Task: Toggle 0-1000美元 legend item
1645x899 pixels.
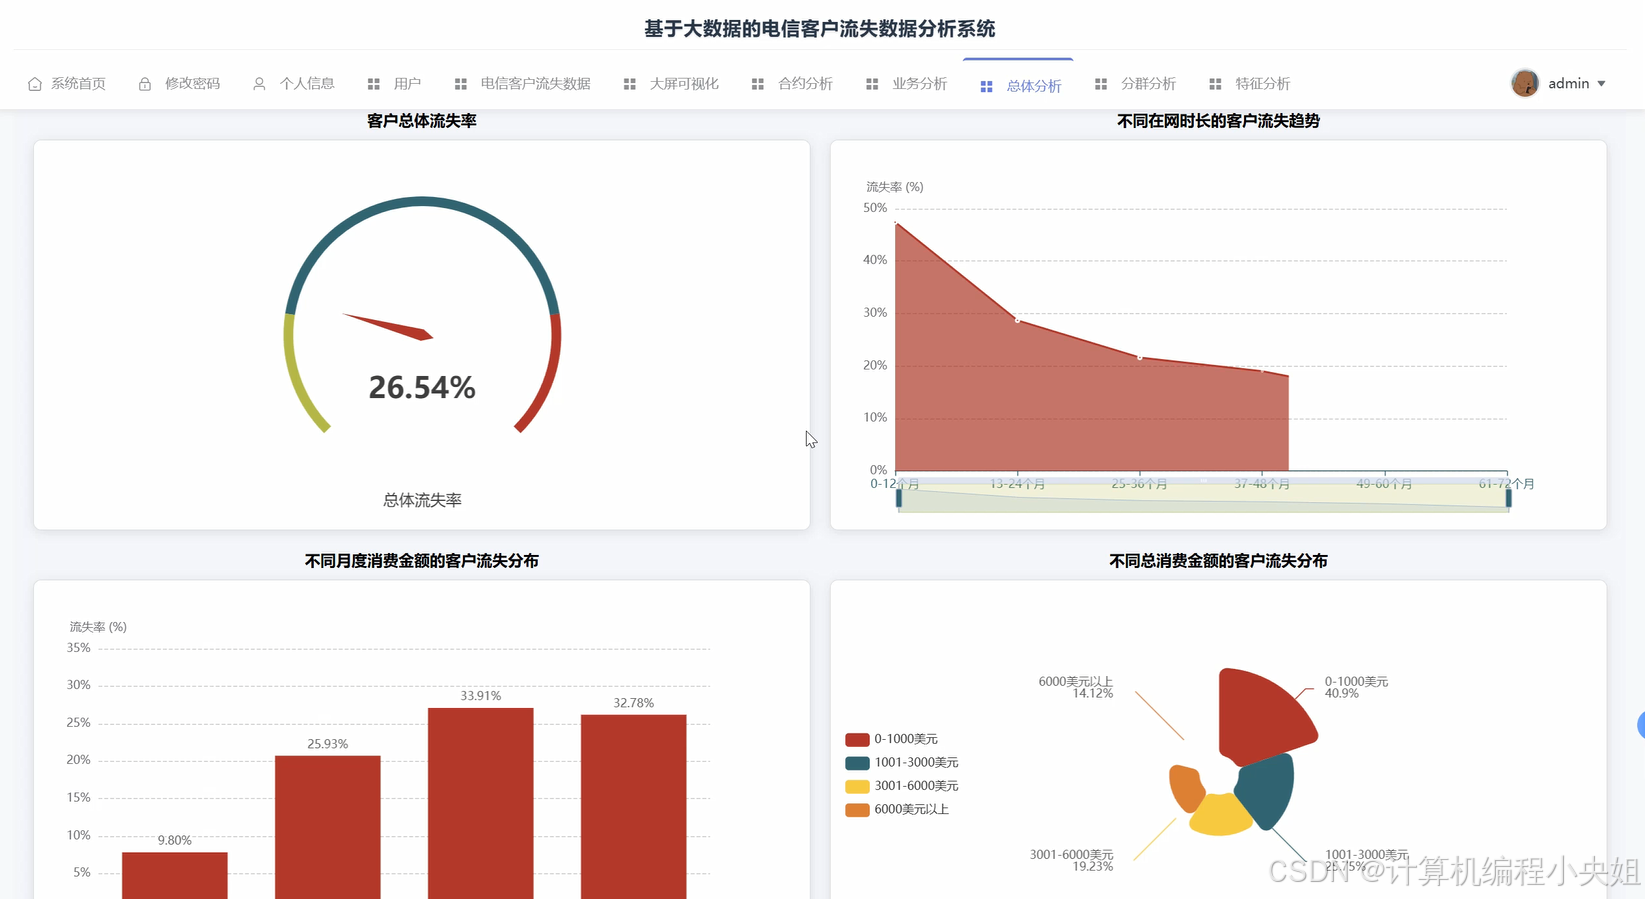Action: point(892,739)
